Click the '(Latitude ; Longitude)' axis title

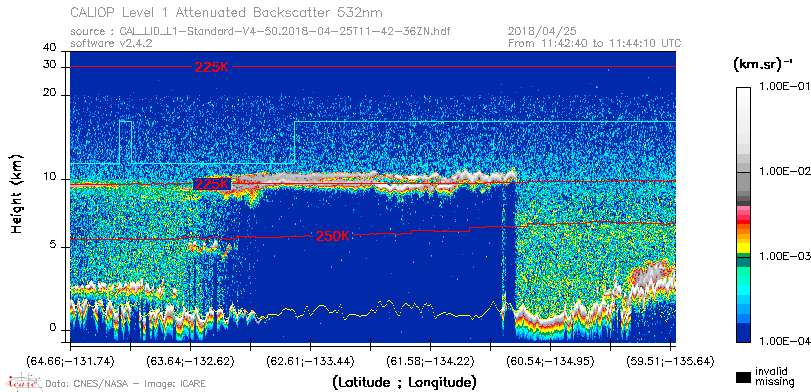[404, 383]
